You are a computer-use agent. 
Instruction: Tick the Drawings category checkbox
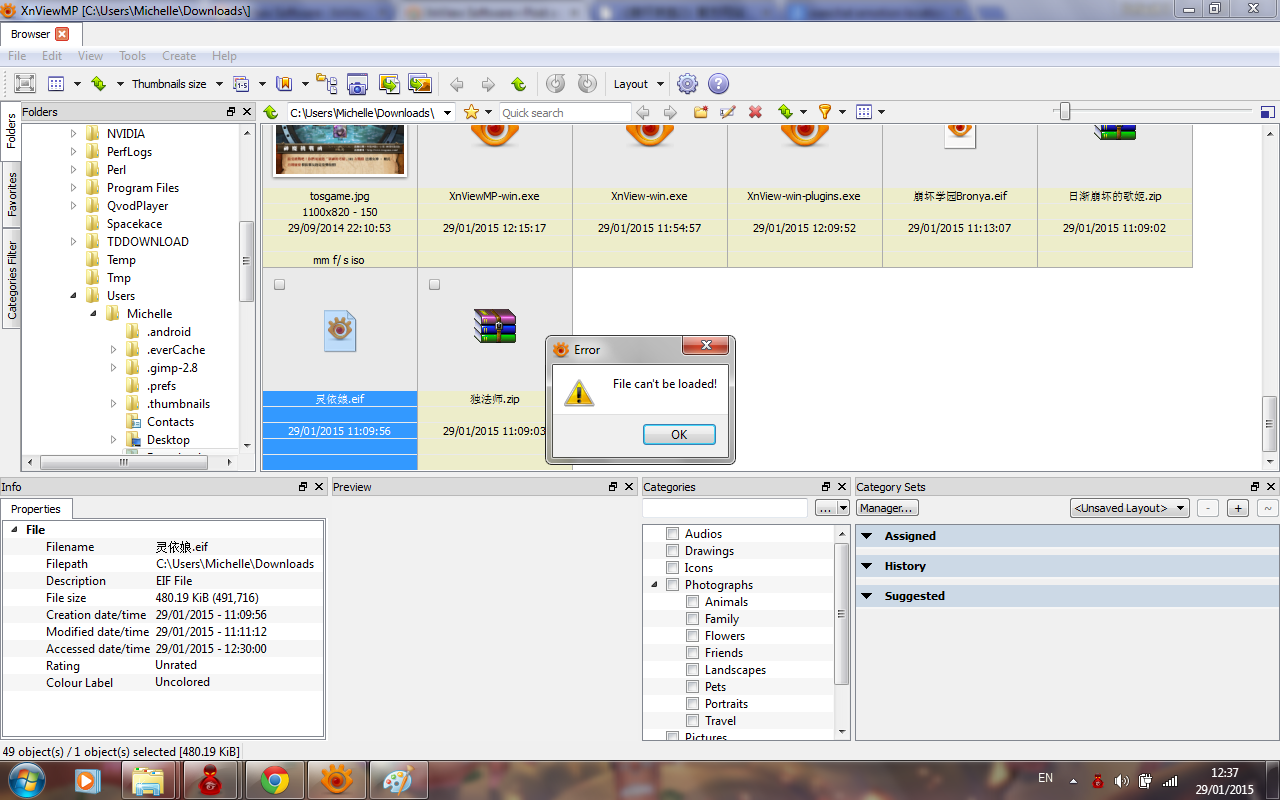[673, 551]
